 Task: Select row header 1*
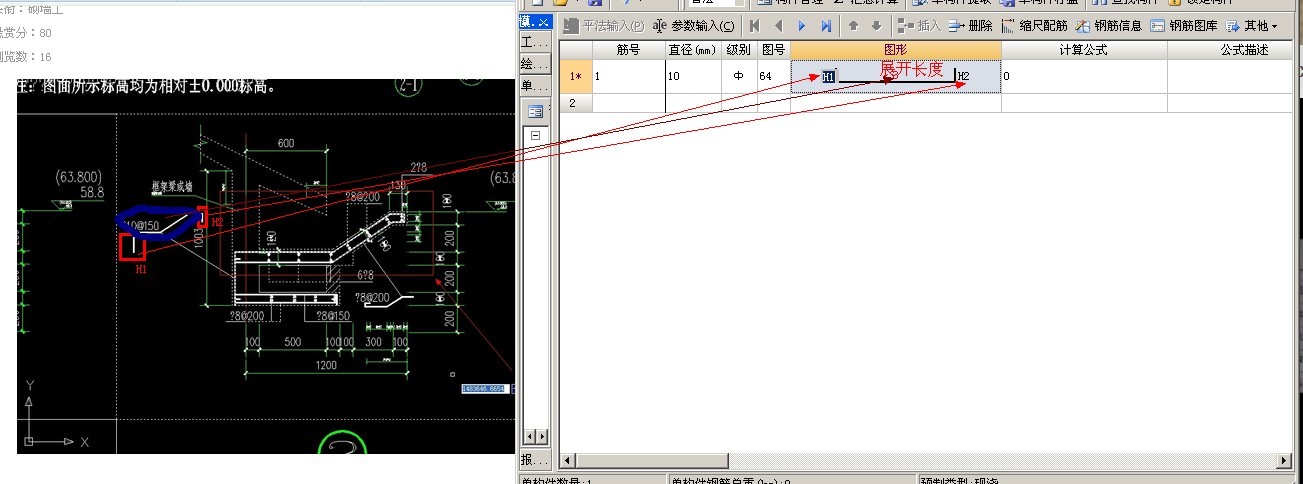click(575, 76)
